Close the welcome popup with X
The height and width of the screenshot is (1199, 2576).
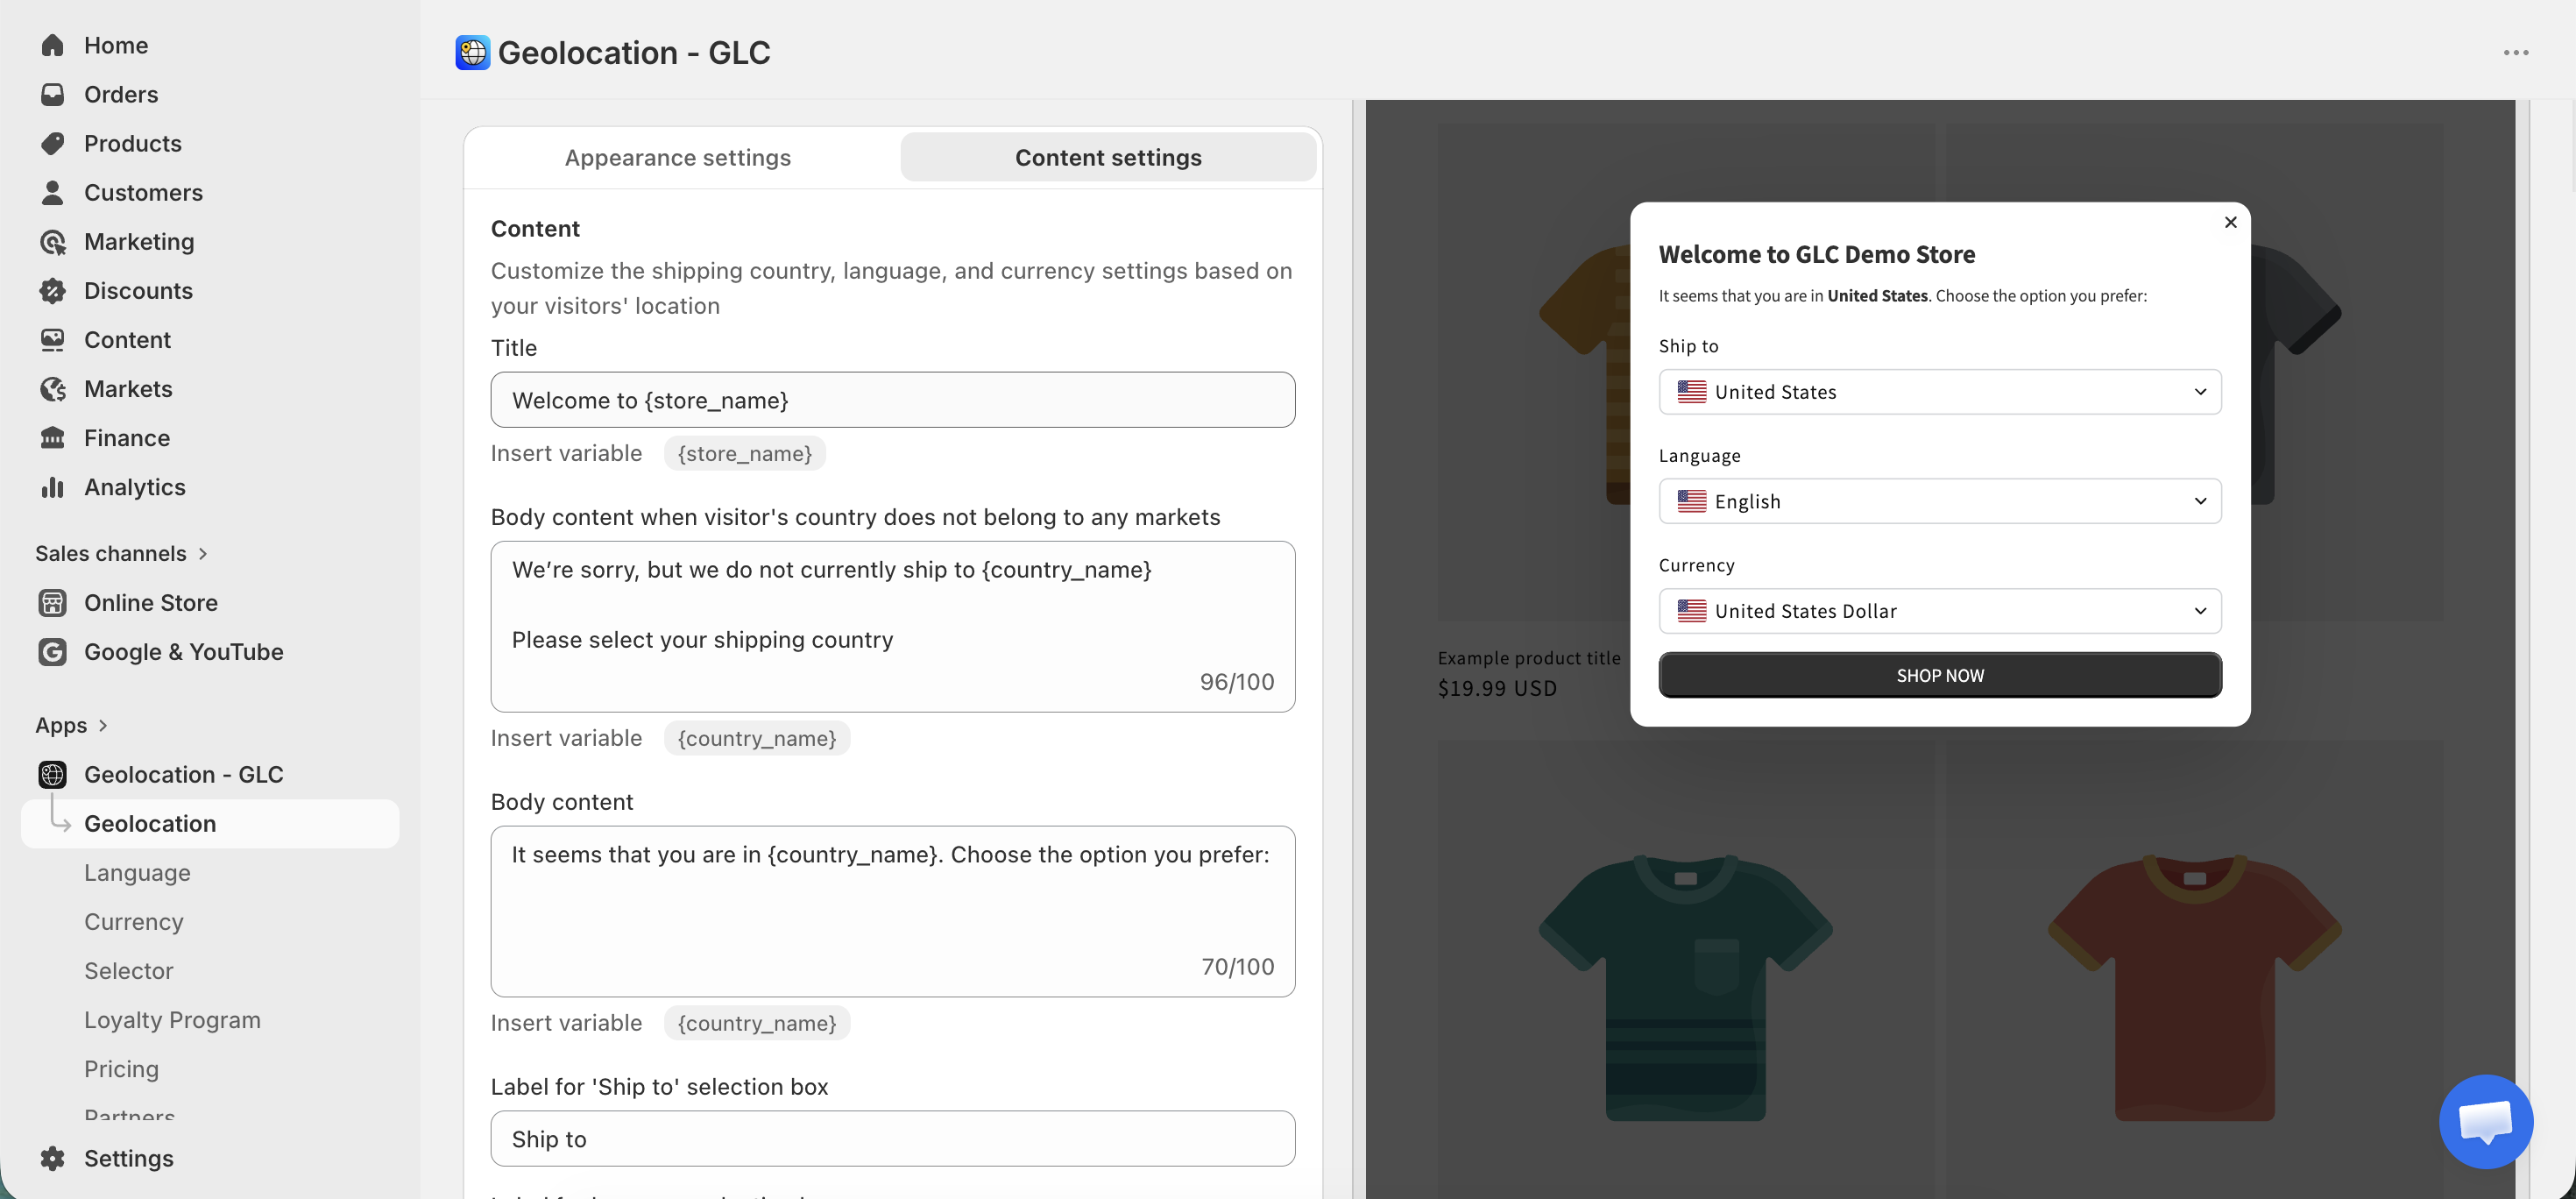[x=2230, y=222]
